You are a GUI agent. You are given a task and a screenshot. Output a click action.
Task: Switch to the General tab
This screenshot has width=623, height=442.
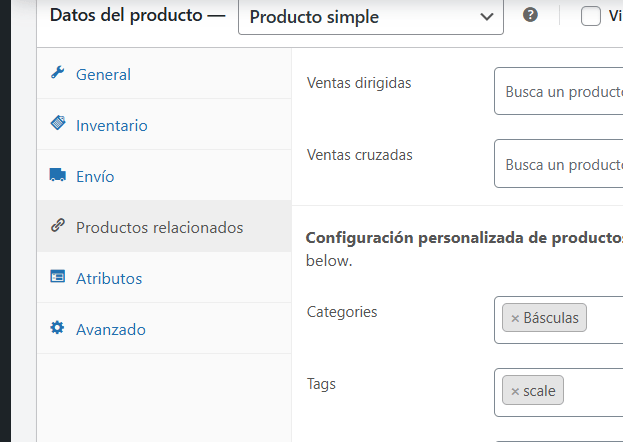pos(103,74)
